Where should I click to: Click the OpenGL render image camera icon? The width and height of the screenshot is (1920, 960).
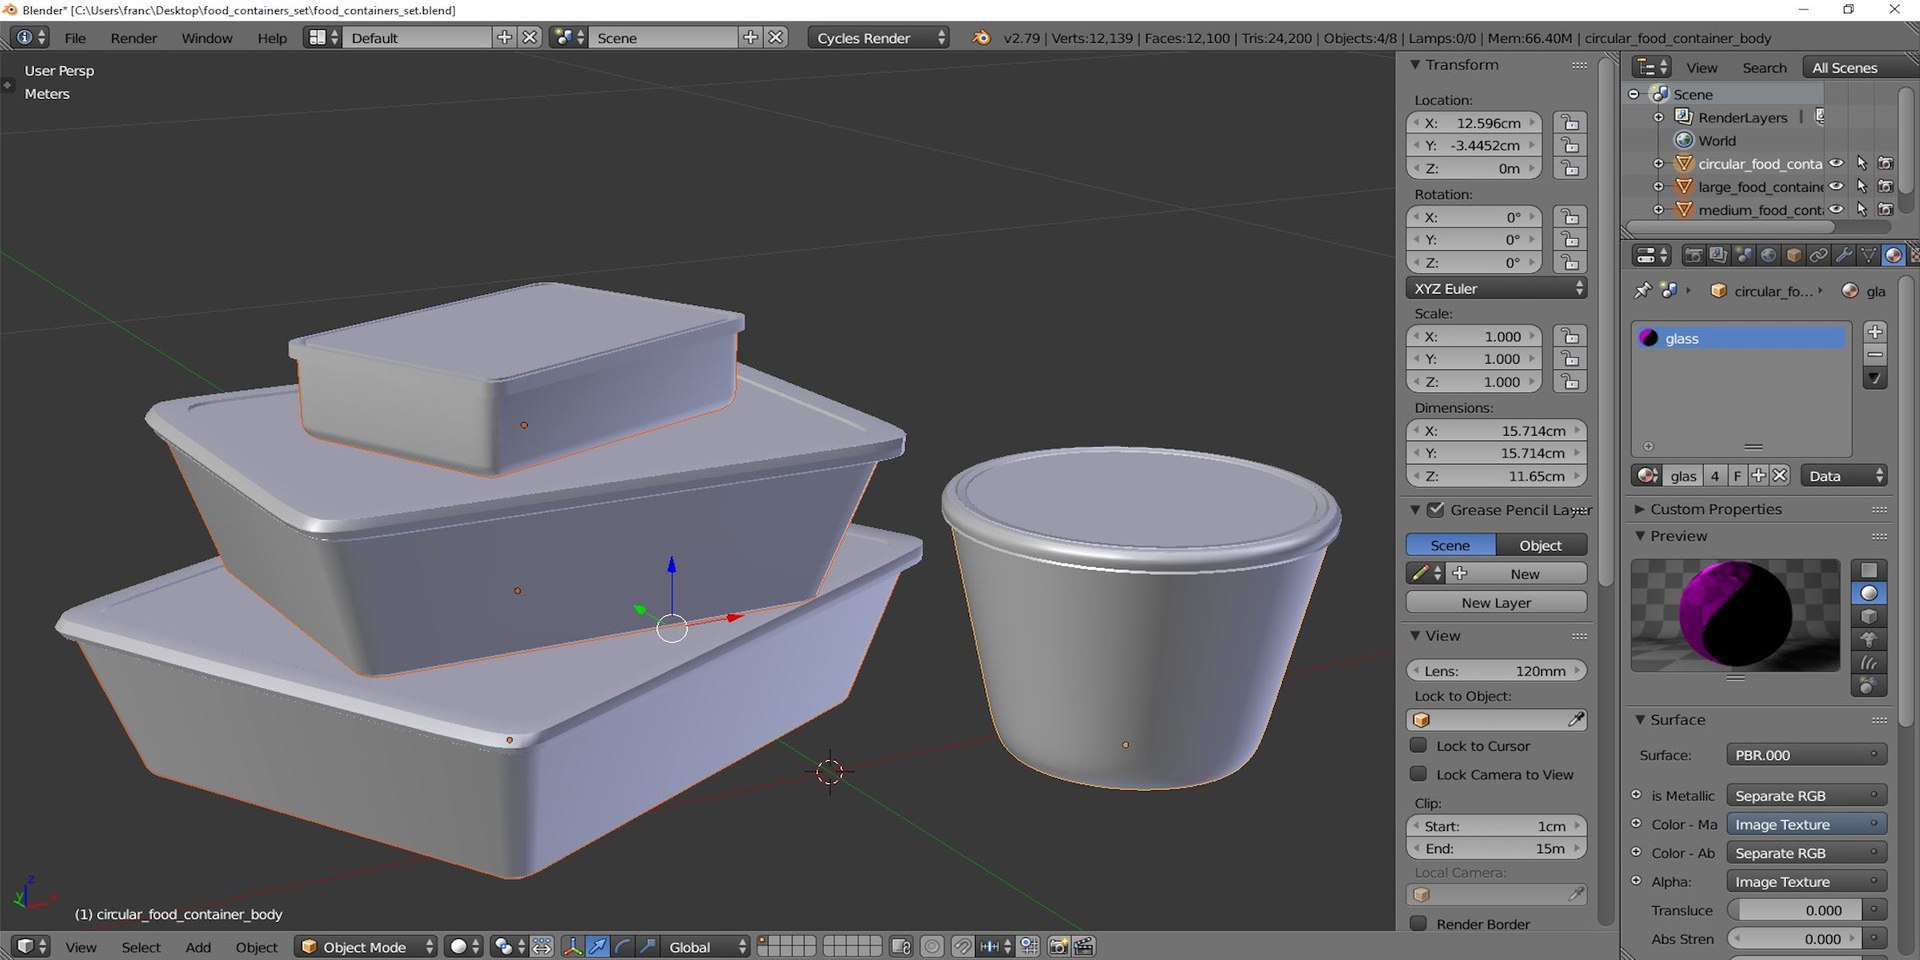(x=1059, y=946)
